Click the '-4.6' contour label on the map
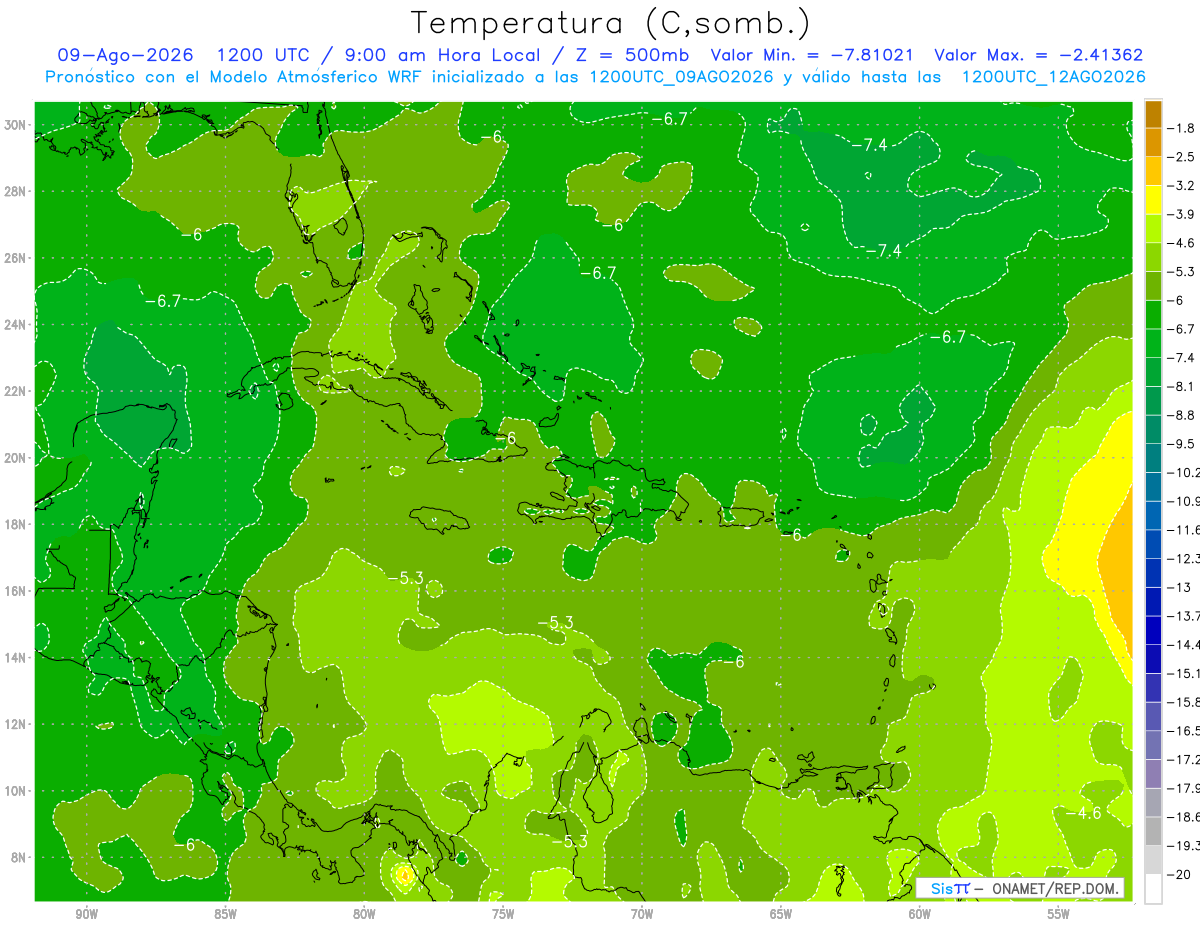 (1083, 813)
